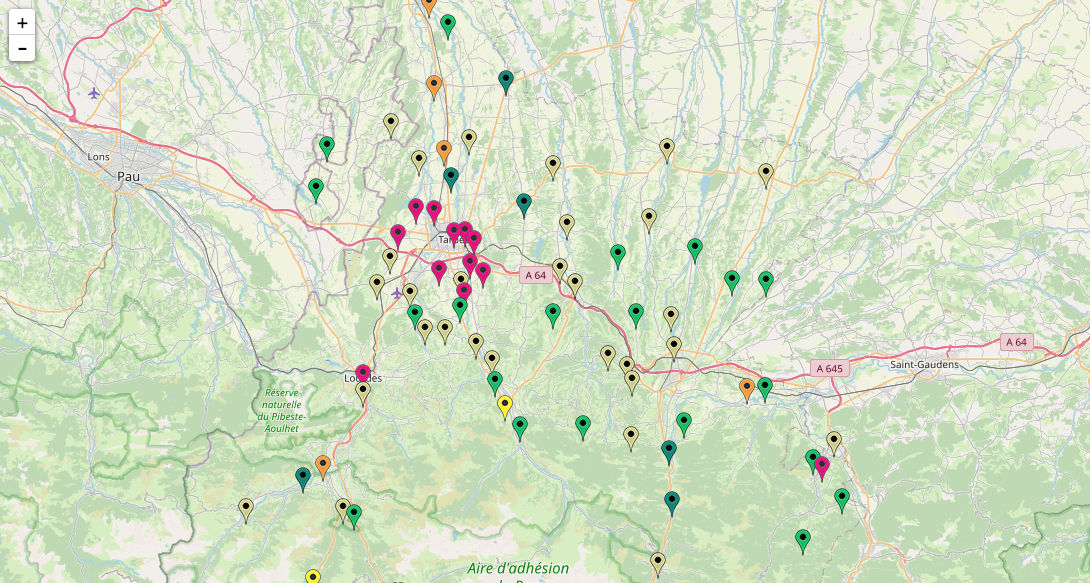Click Réserve naturelle du Pibeste-Aoulhet label
The image size is (1090, 583).
[282, 410]
